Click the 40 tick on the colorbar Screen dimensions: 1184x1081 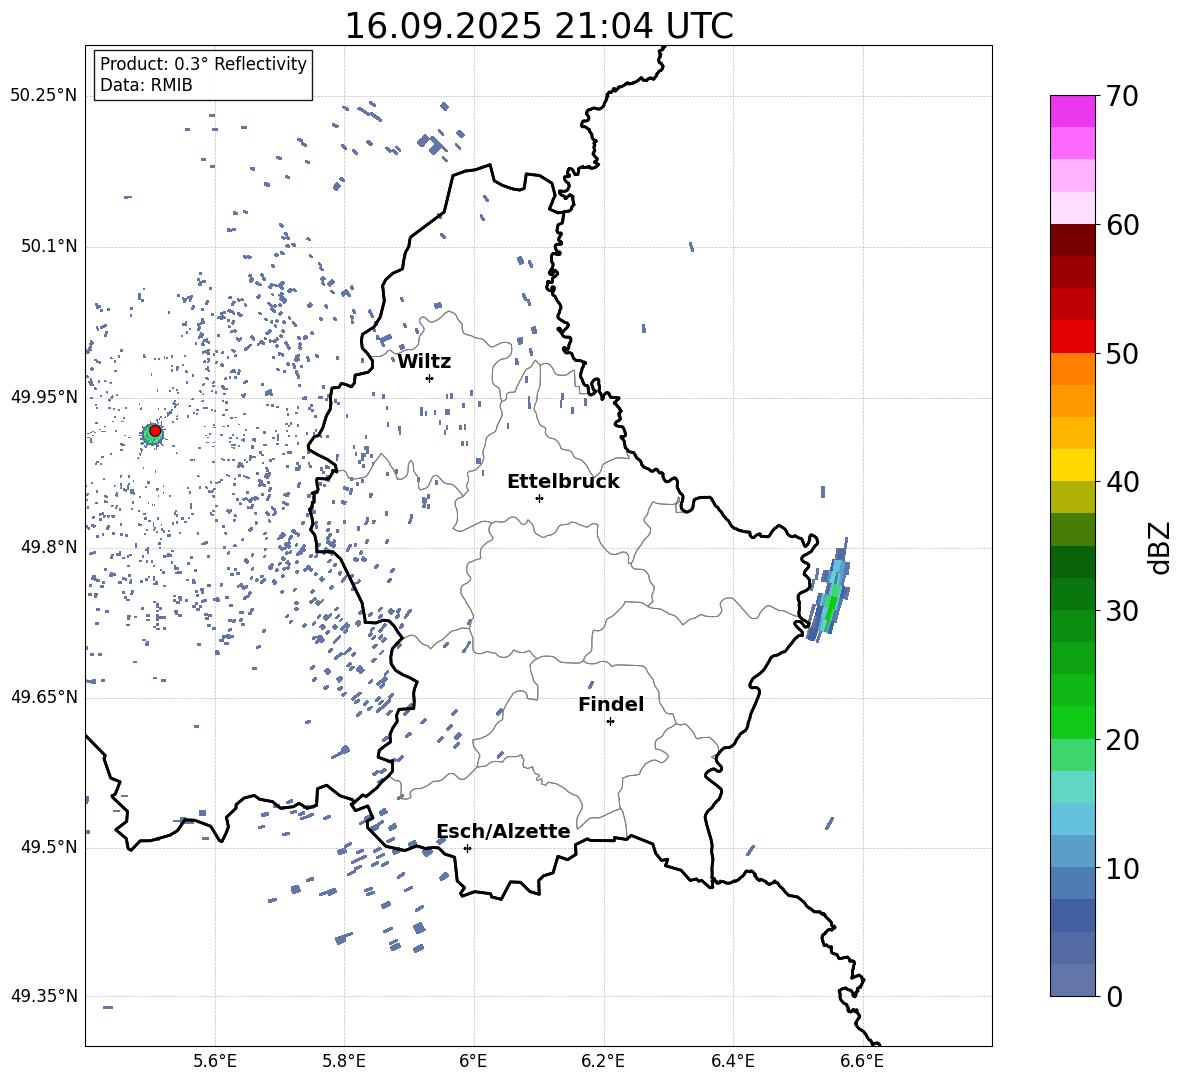[x=1121, y=482]
